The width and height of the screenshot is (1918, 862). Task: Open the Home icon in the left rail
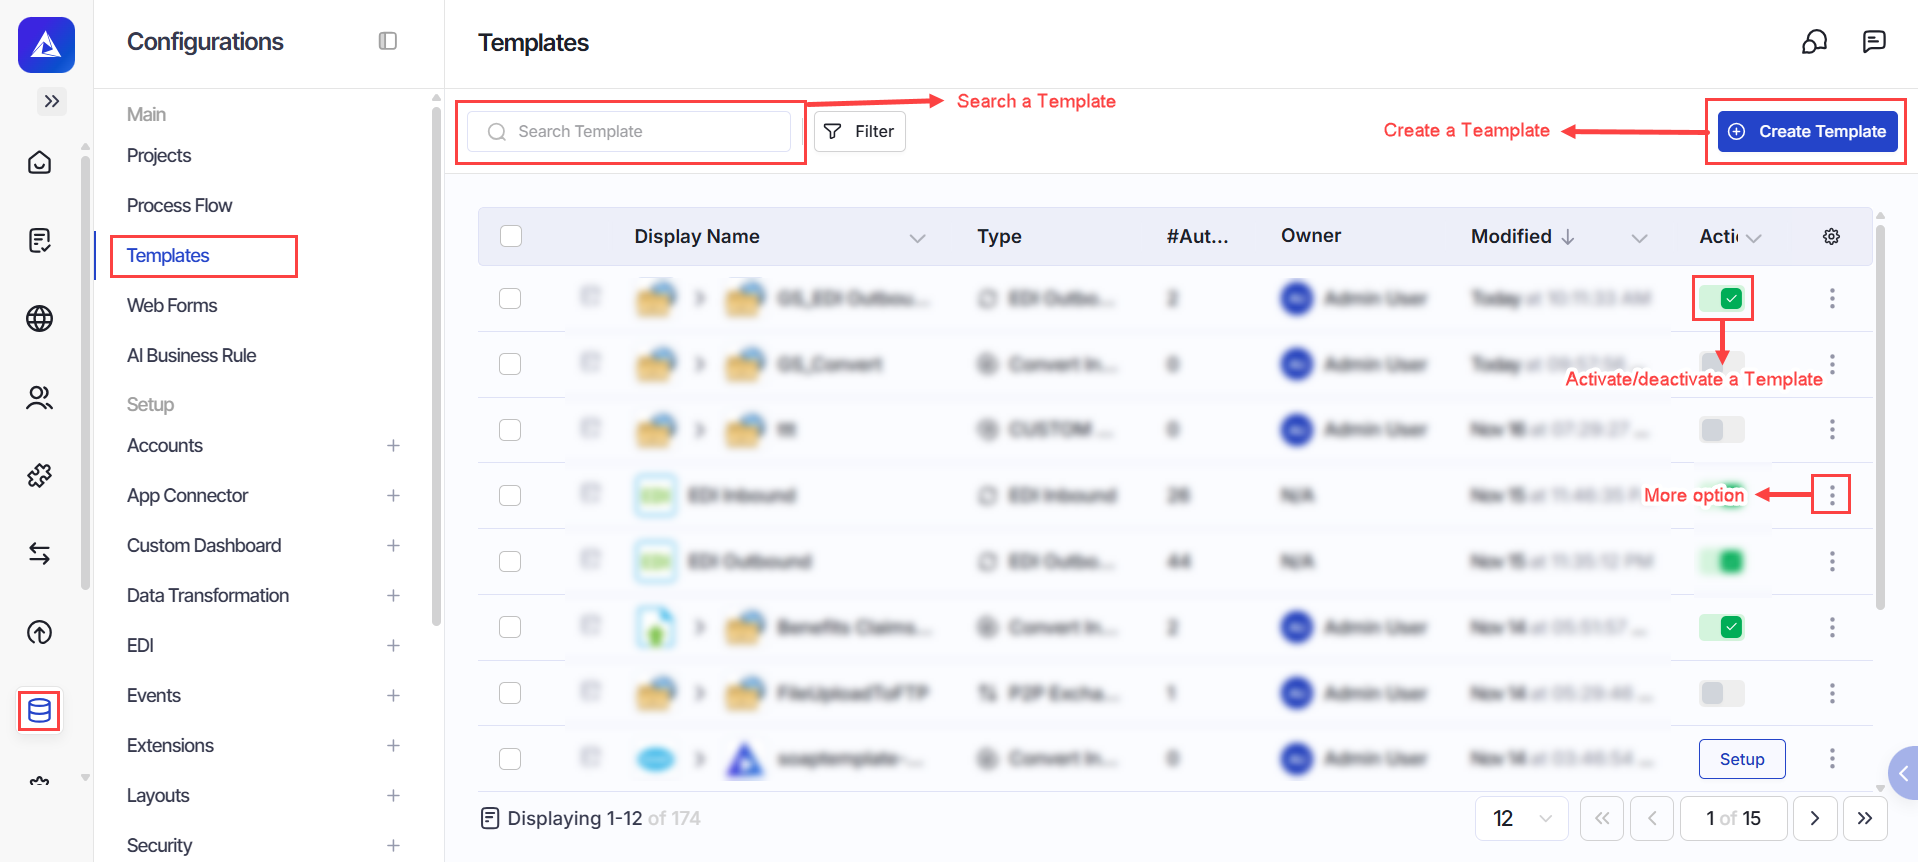pos(40,162)
